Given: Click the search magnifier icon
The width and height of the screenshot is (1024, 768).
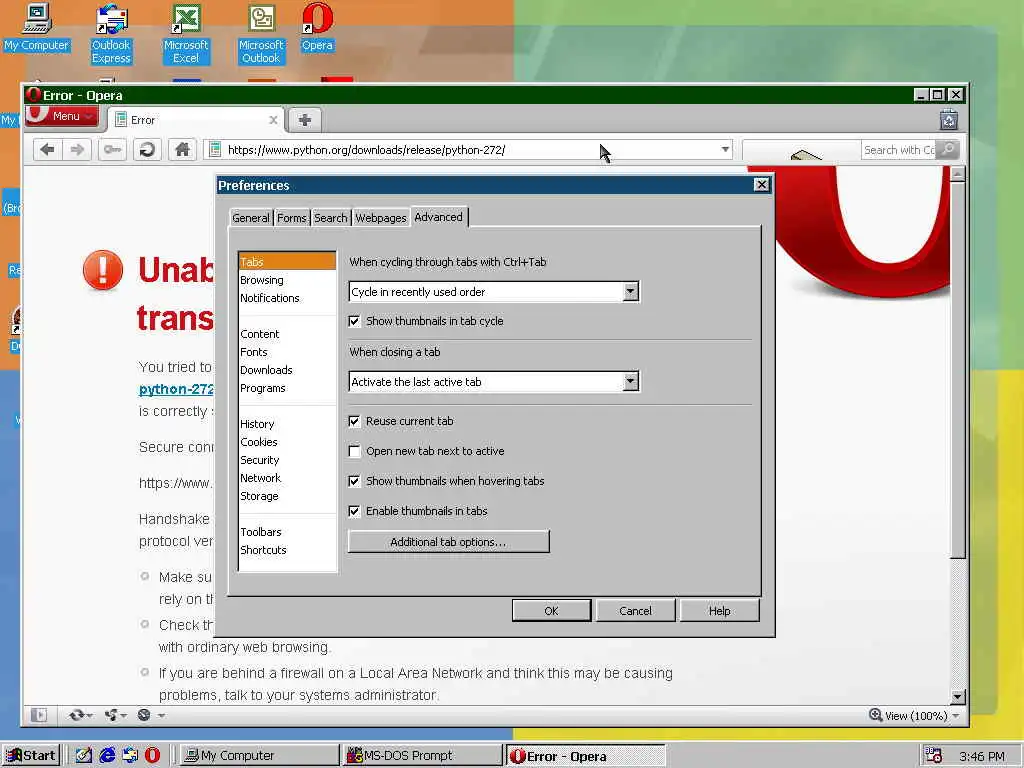Looking at the screenshot, I should (x=948, y=150).
